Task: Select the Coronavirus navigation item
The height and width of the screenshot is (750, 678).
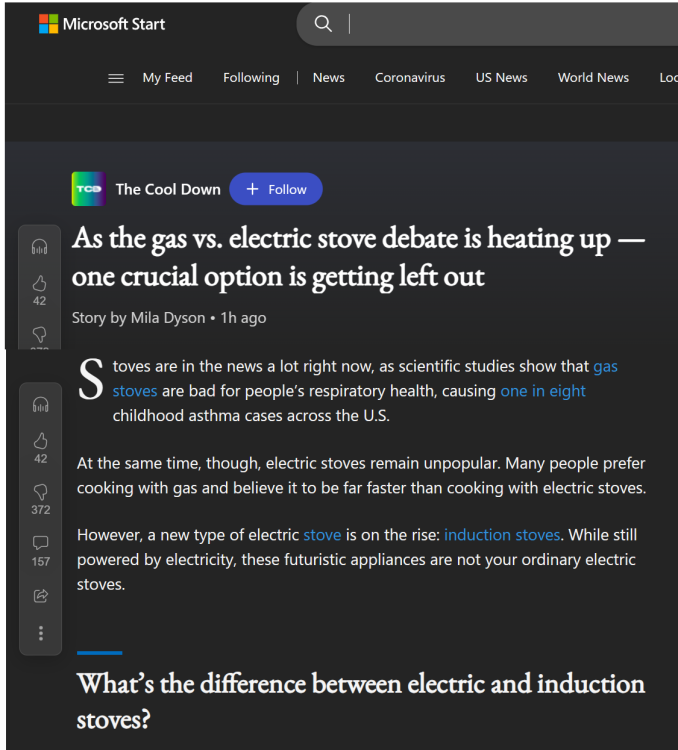Action: click(410, 78)
